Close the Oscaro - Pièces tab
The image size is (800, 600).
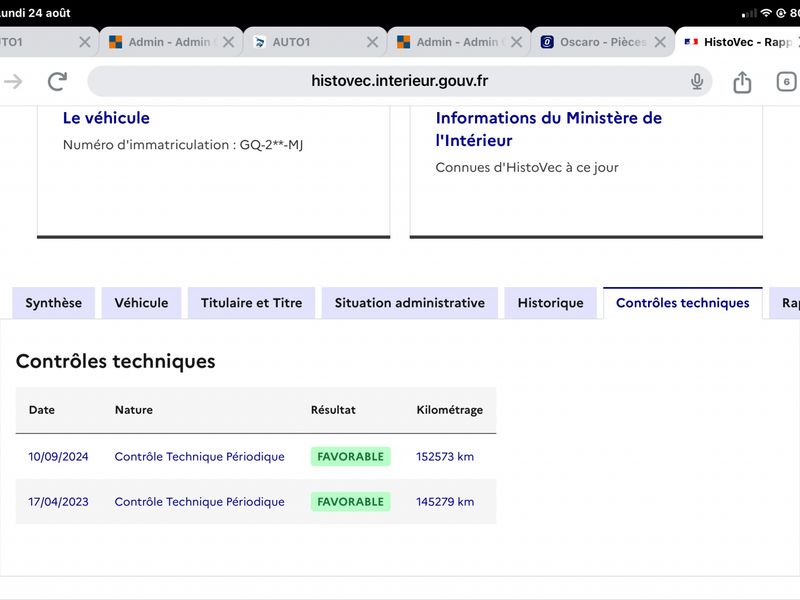point(660,42)
